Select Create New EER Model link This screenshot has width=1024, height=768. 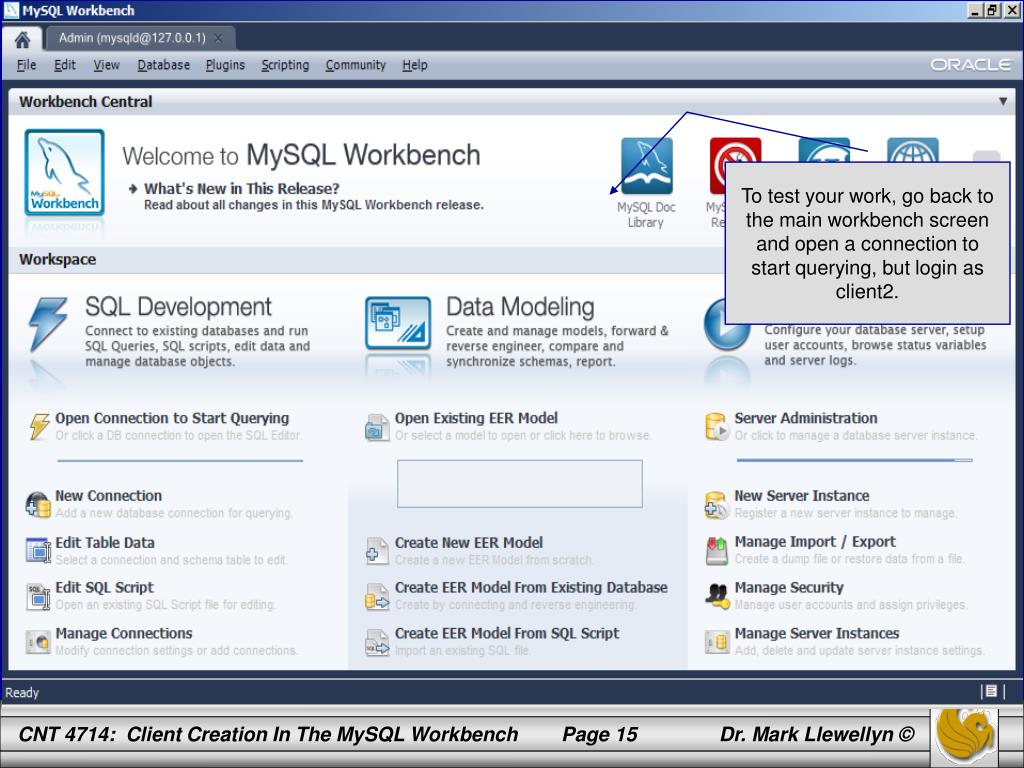point(468,543)
